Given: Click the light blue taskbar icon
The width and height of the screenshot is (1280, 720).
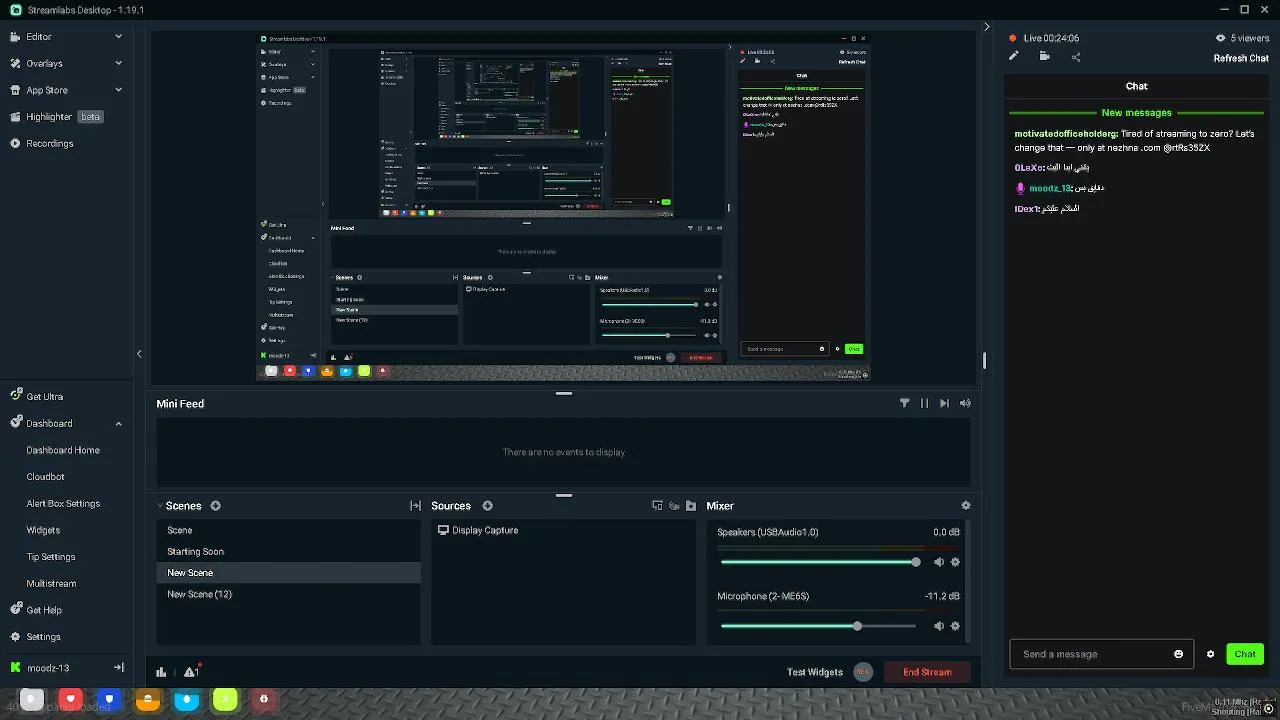Looking at the screenshot, I should [187, 699].
